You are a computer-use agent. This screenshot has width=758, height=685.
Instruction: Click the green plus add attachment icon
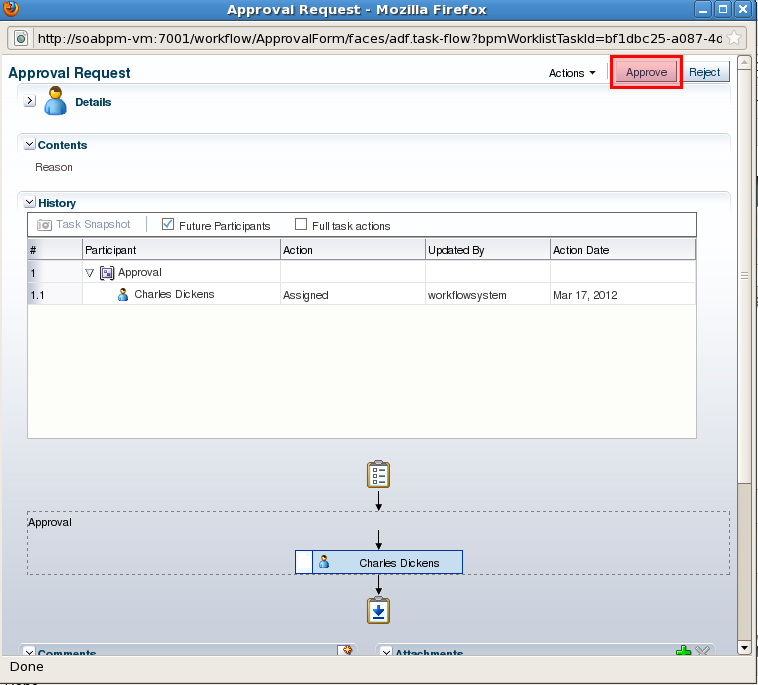[x=684, y=651]
